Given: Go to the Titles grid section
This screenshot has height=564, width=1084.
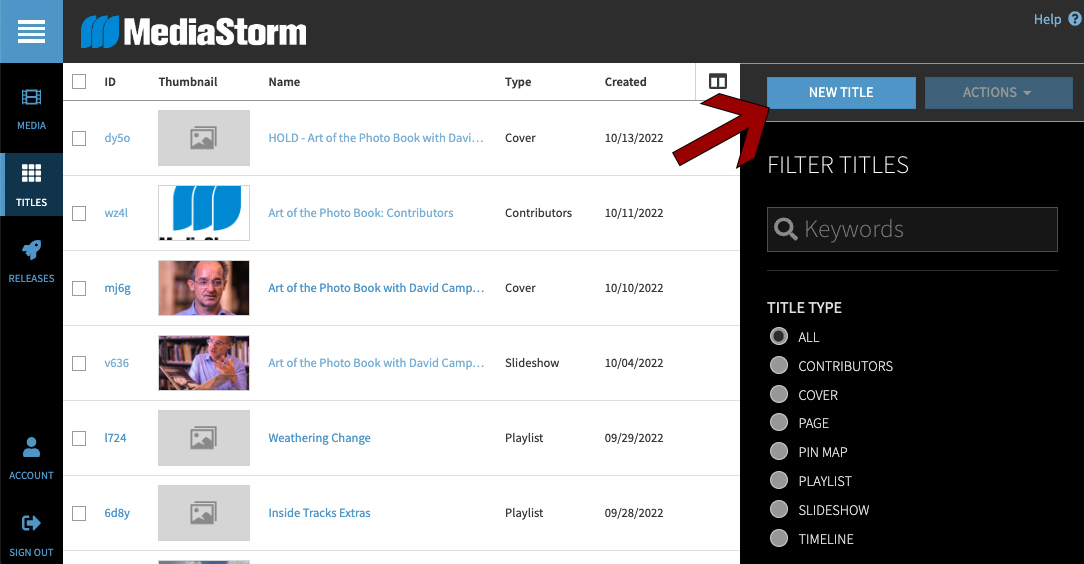Looking at the screenshot, I should coord(31,185).
